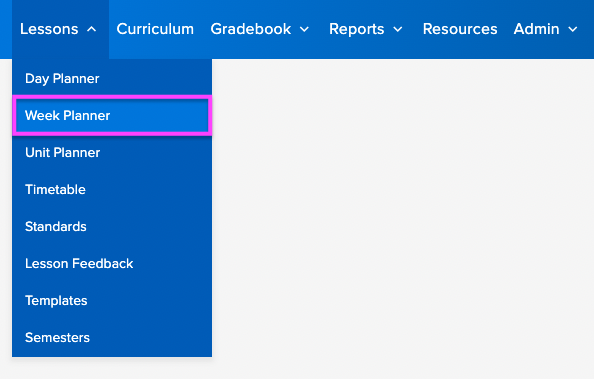This screenshot has width=594, height=379.
Task: Expand the Admin dropdown chevron
Action: click(572, 29)
